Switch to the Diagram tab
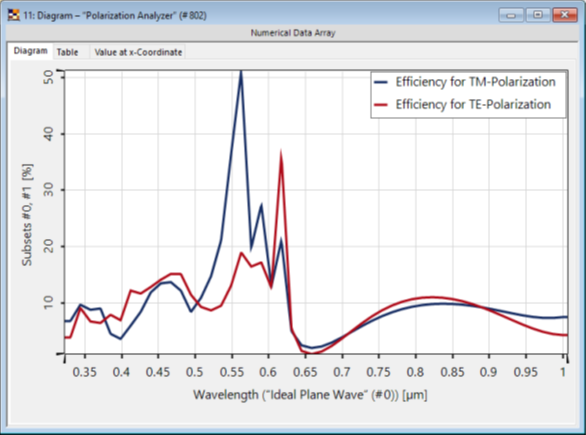This screenshot has height=435, width=586. (31, 51)
